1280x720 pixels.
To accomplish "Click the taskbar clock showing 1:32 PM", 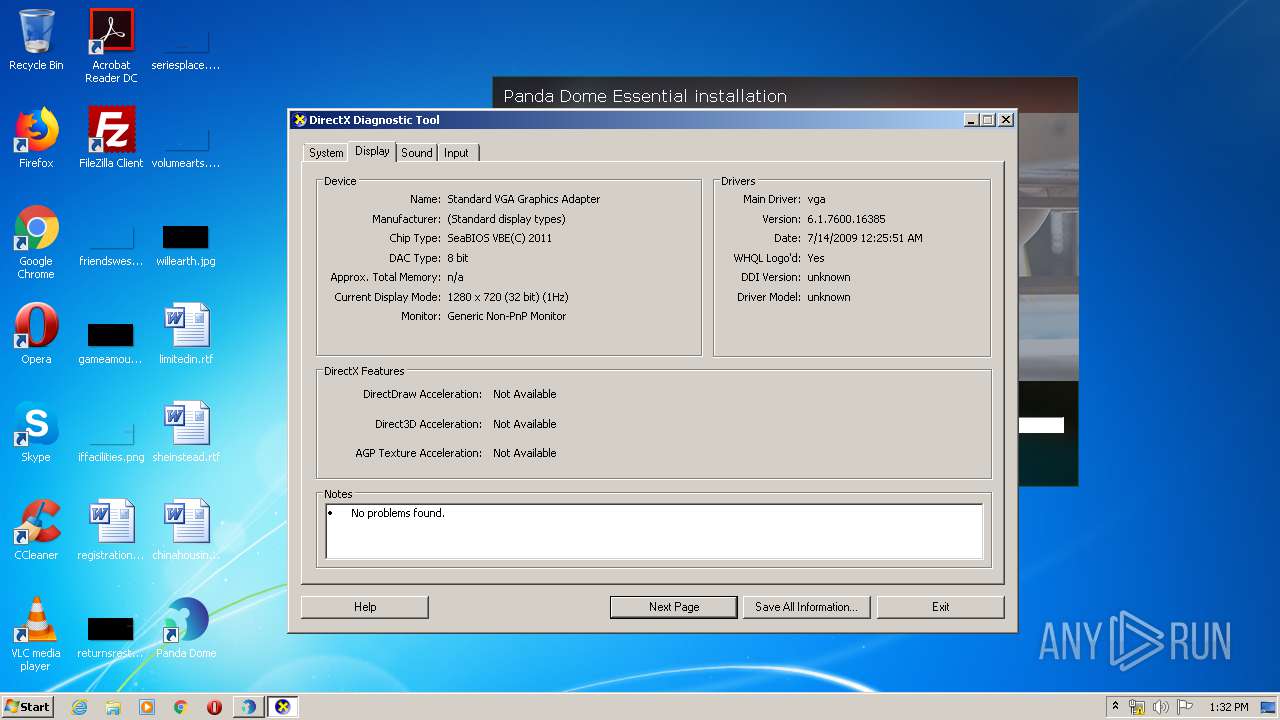I will click(1229, 707).
